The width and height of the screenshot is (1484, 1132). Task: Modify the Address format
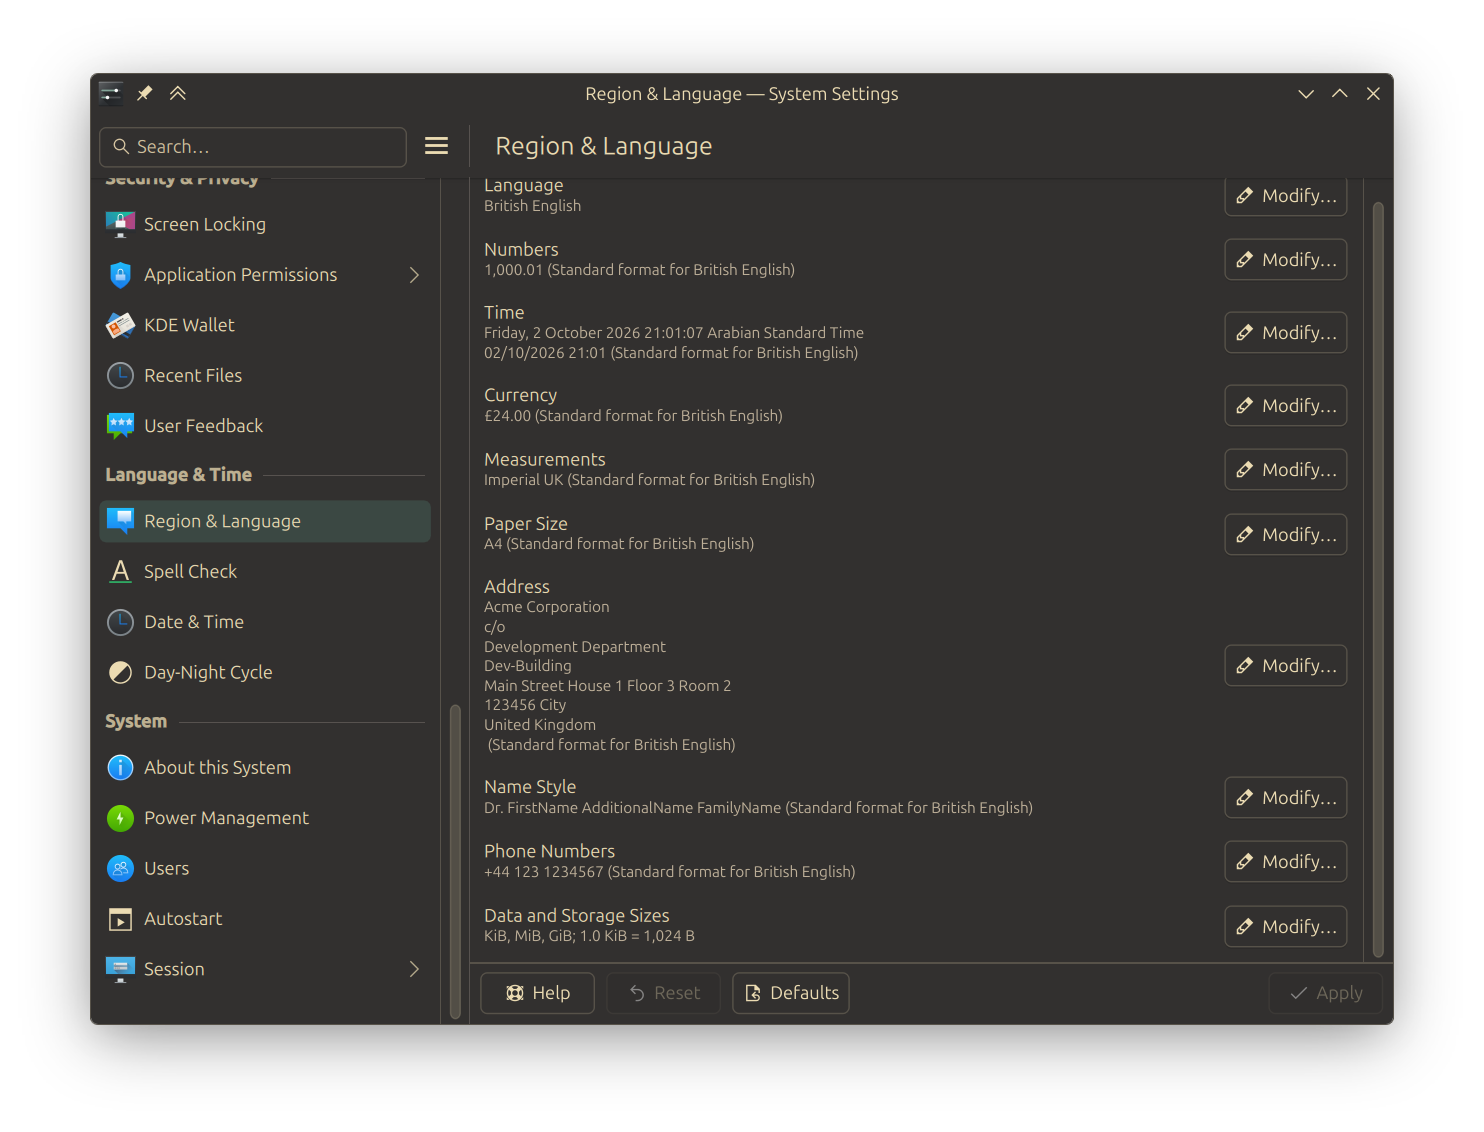[x=1286, y=665]
